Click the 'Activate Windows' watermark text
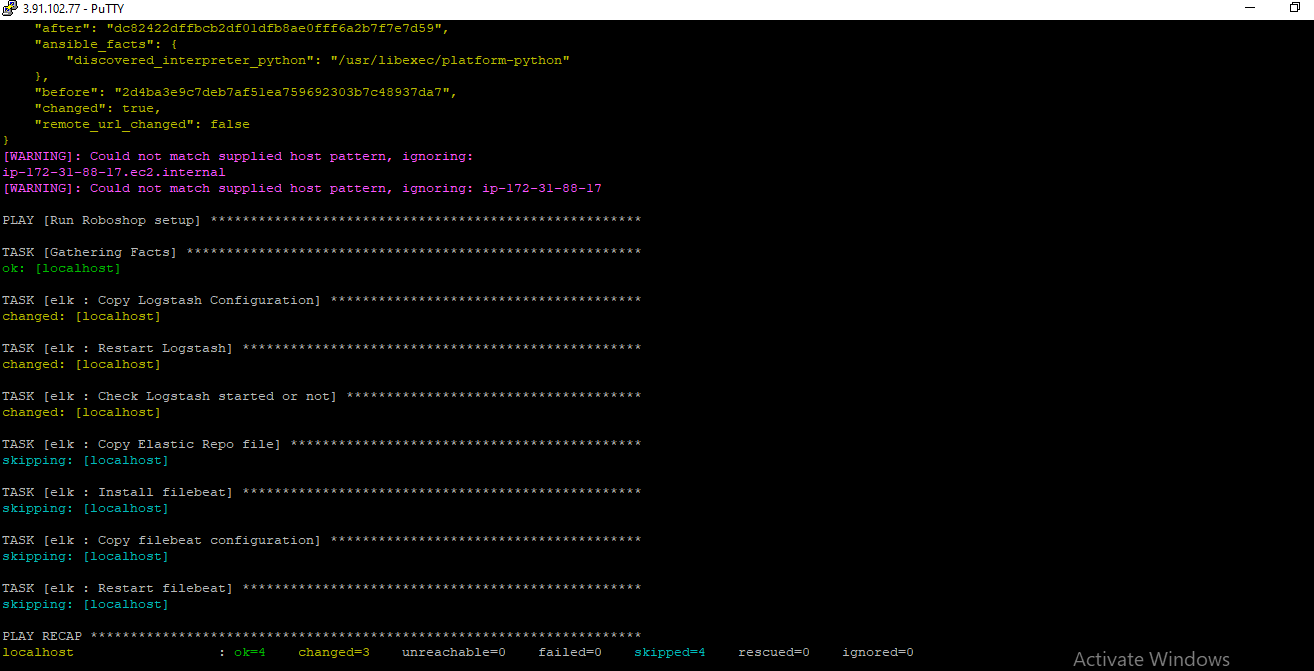The width and height of the screenshot is (1314, 671). [x=1151, y=659]
